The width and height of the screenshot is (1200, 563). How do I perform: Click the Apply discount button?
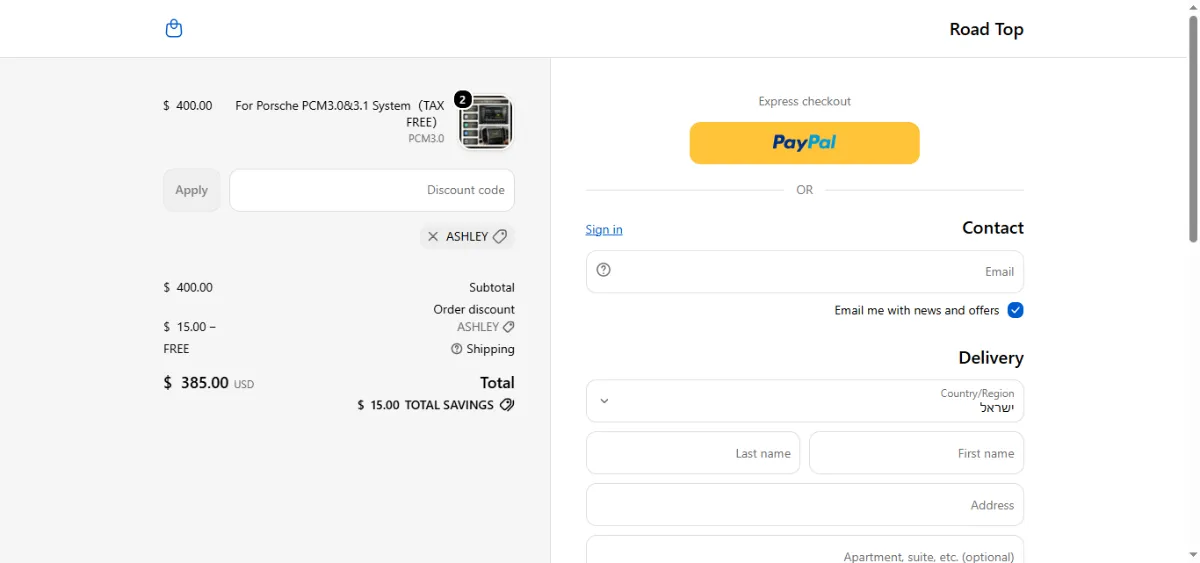point(192,190)
